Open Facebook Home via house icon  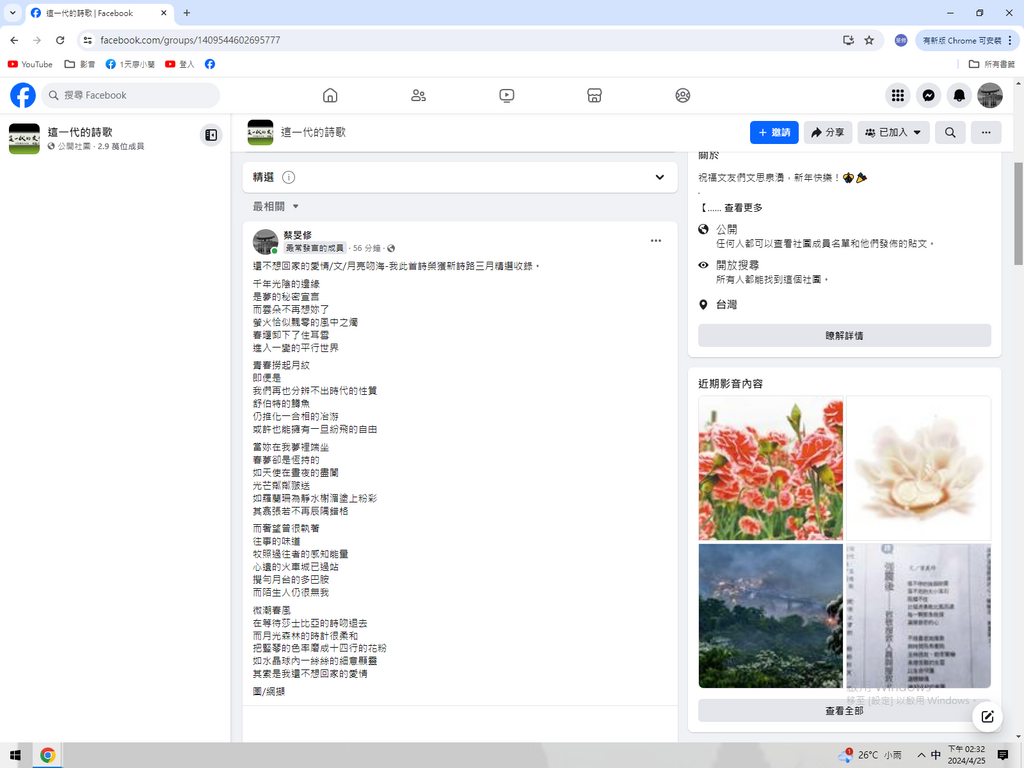(330, 96)
